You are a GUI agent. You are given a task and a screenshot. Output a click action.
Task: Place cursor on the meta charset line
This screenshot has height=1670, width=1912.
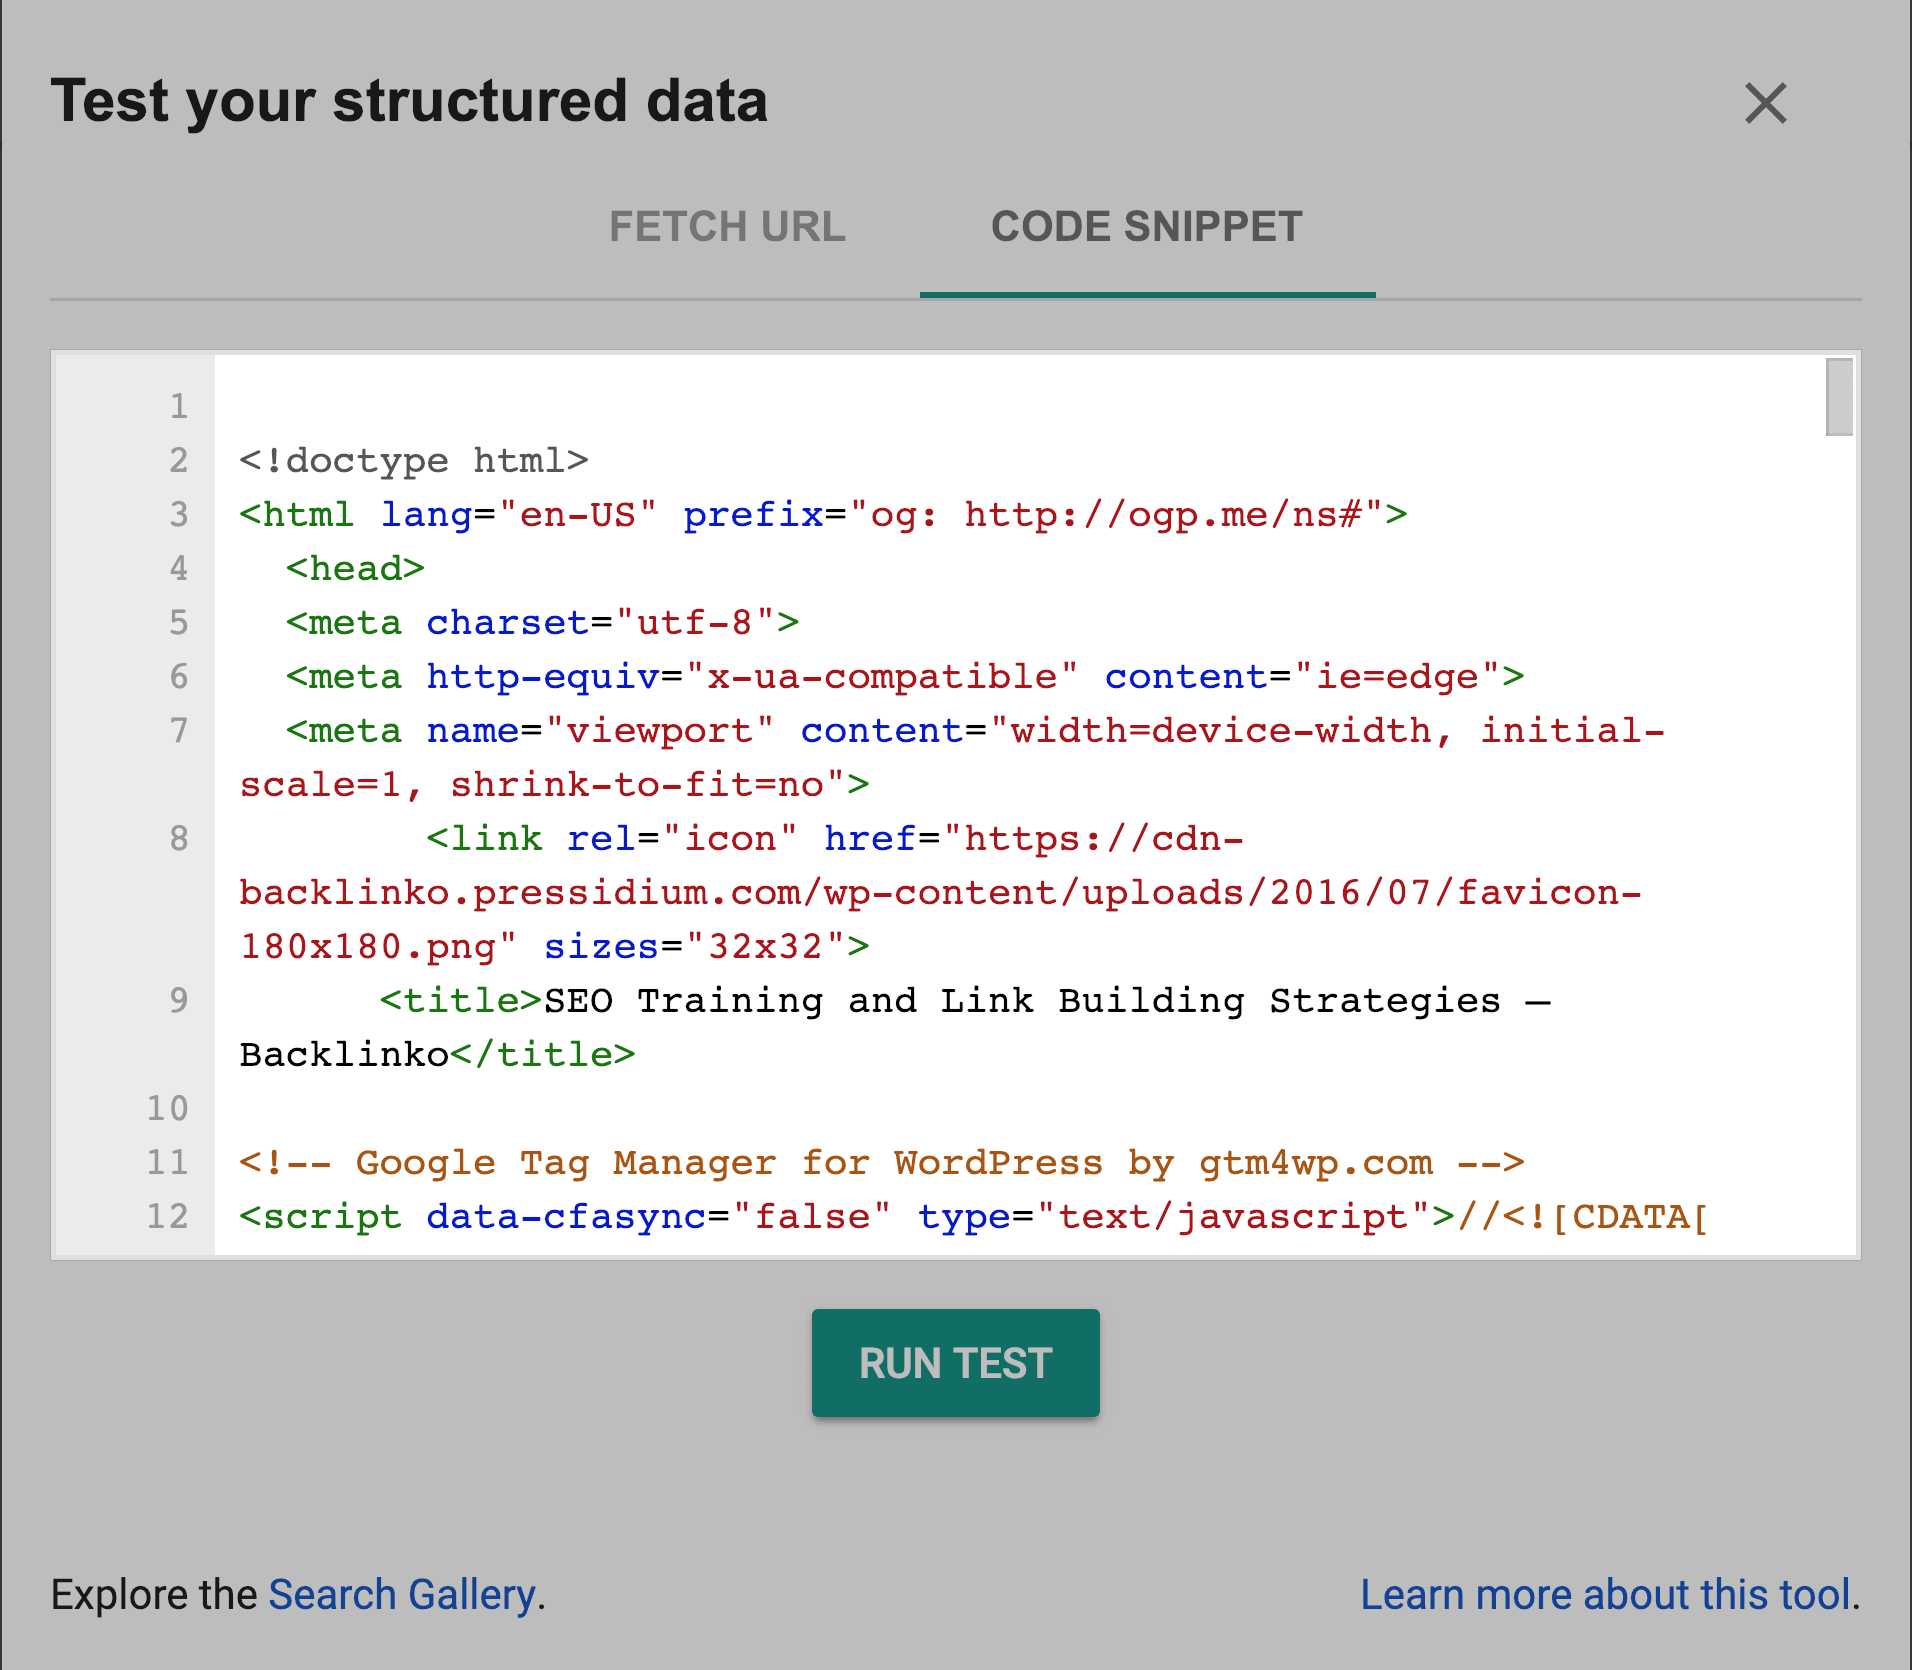pos(542,623)
